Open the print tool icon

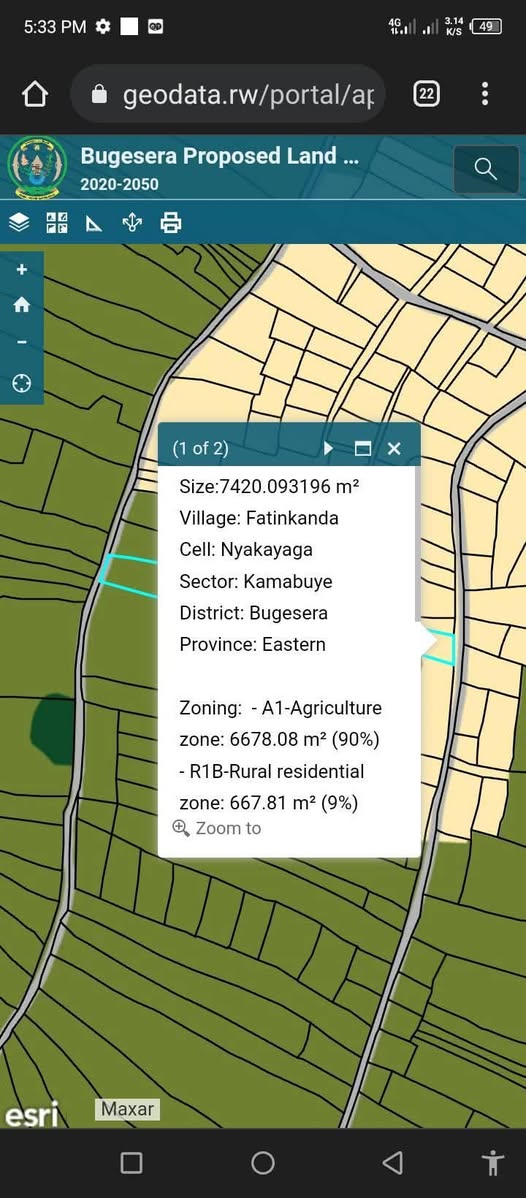pyautogui.click(x=170, y=223)
